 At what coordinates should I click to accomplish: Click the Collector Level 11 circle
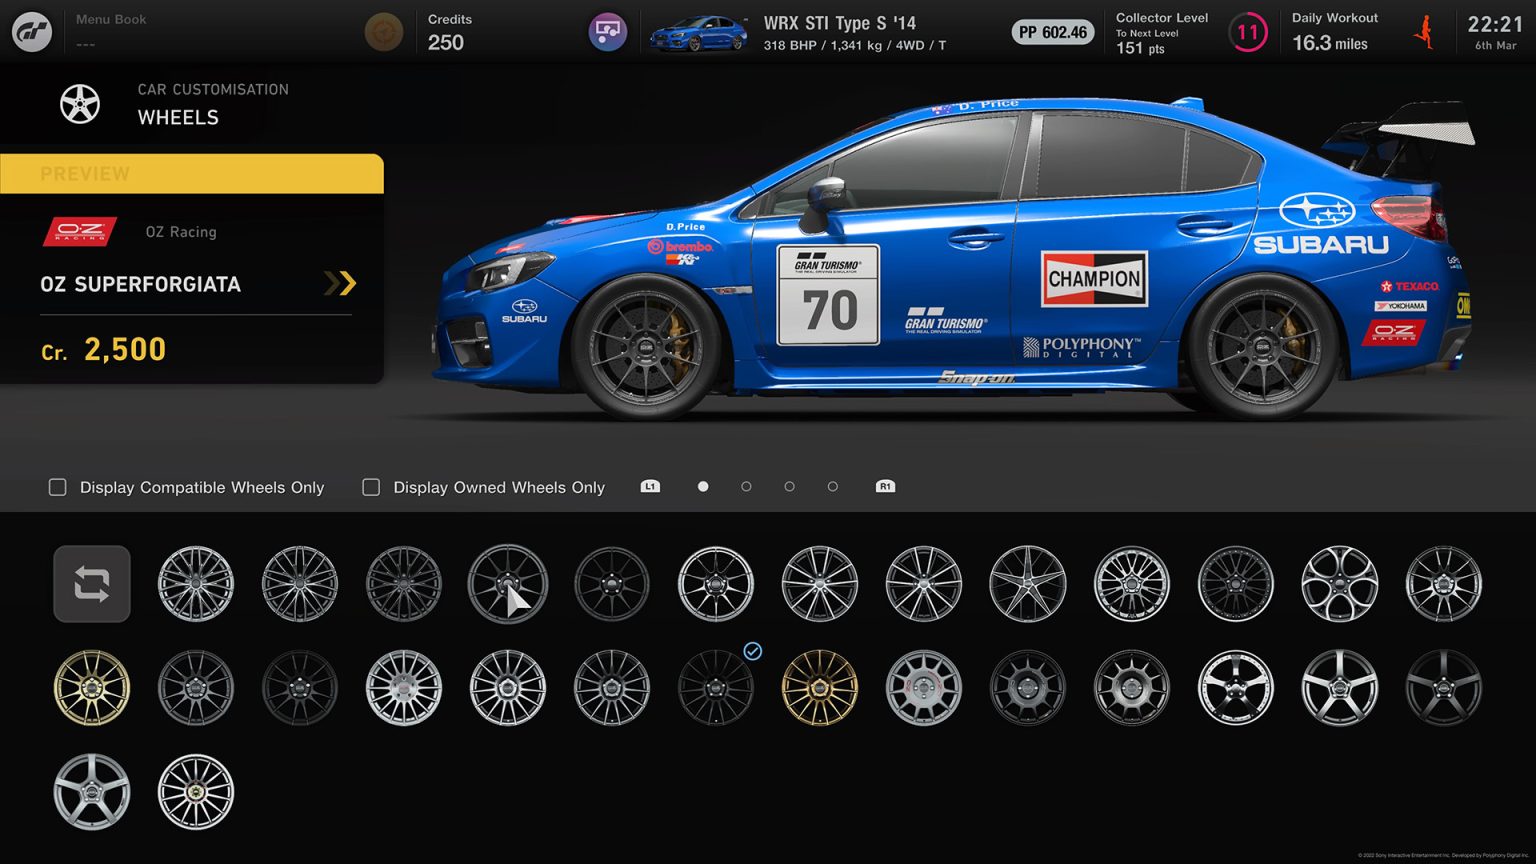tap(1247, 32)
